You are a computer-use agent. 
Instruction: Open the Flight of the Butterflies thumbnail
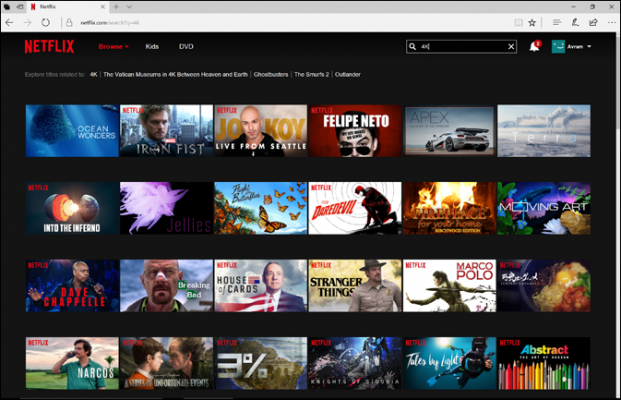pyautogui.click(x=261, y=208)
